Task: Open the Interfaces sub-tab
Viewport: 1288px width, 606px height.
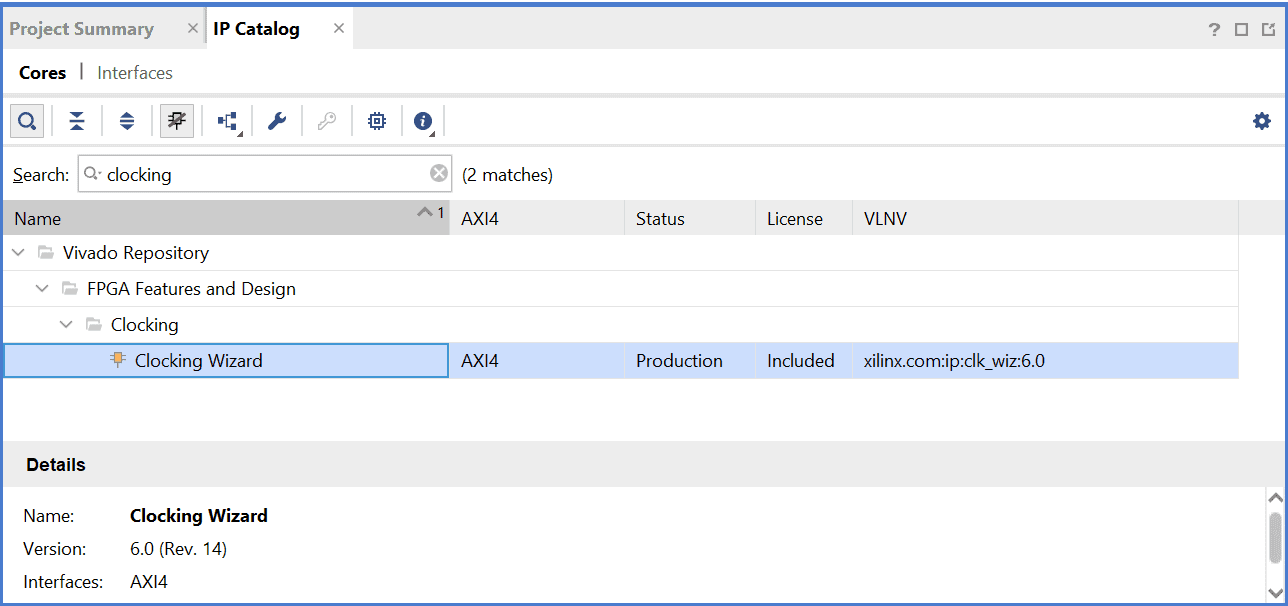Action: [135, 73]
